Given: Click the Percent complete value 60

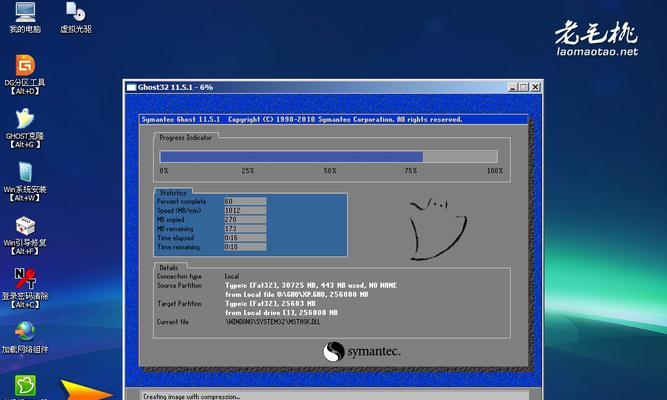Looking at the screenshot, I should point(245,201).
